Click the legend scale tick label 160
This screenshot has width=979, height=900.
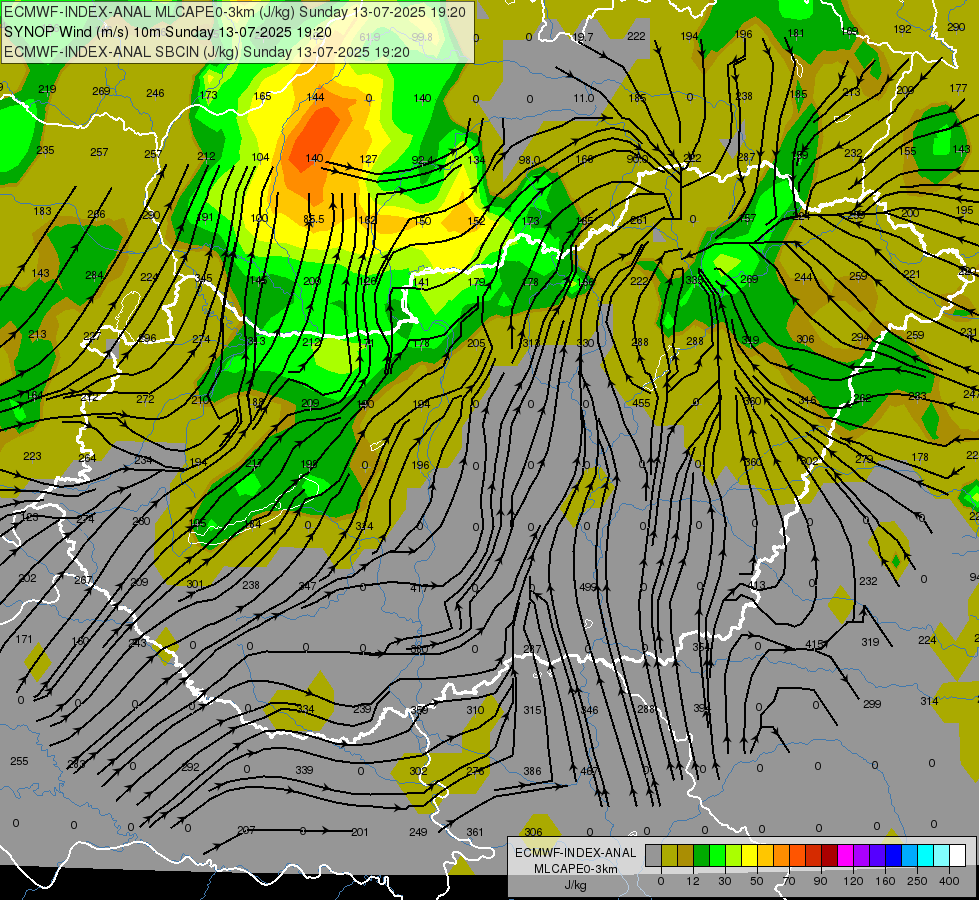click(885, 881)
